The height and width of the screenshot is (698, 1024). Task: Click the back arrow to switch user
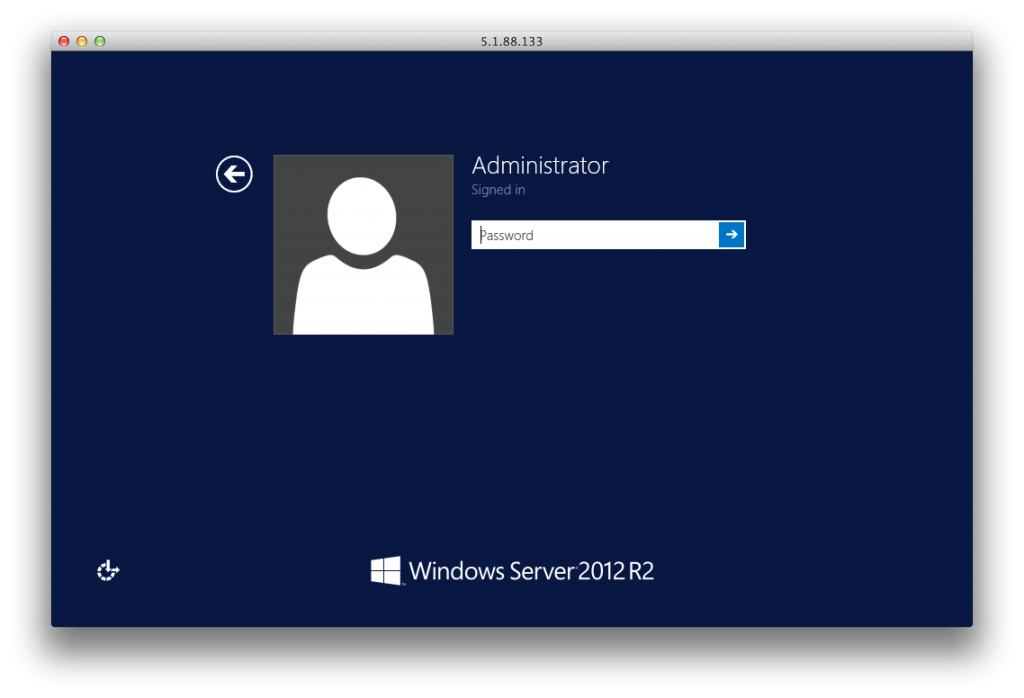[x=234, y=174]
